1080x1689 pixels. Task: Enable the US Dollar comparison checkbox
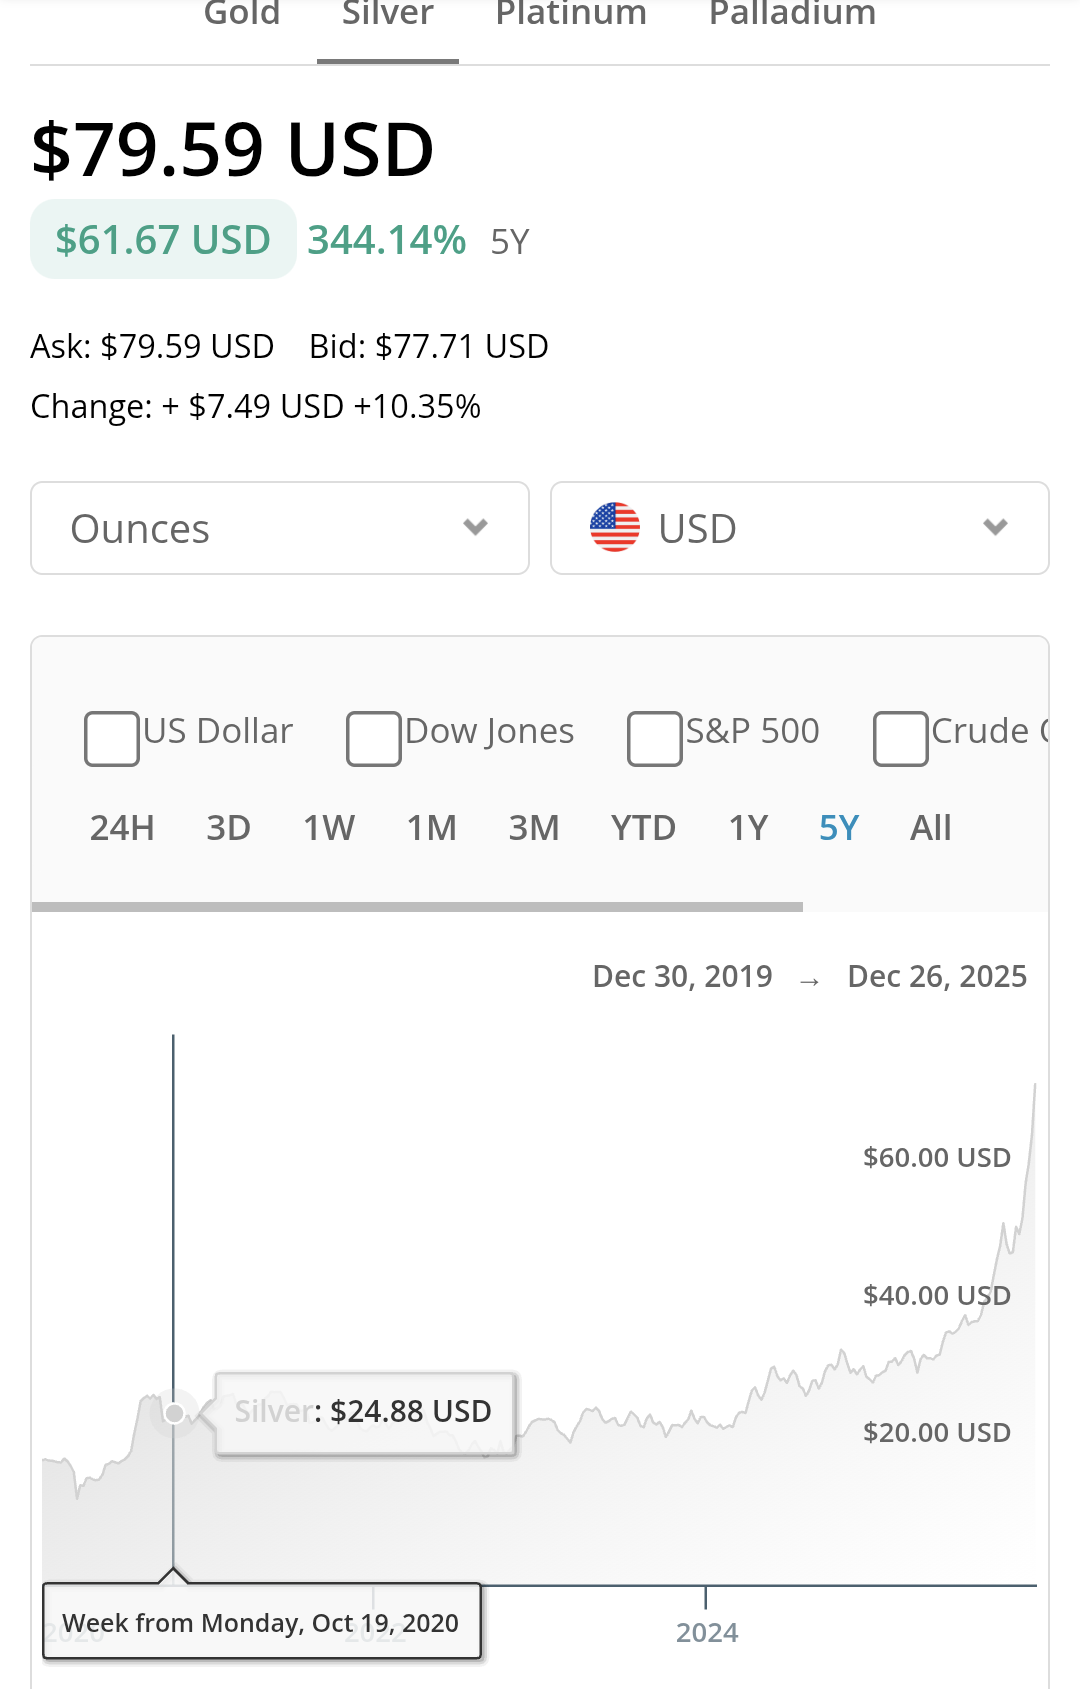coord(112,739)
